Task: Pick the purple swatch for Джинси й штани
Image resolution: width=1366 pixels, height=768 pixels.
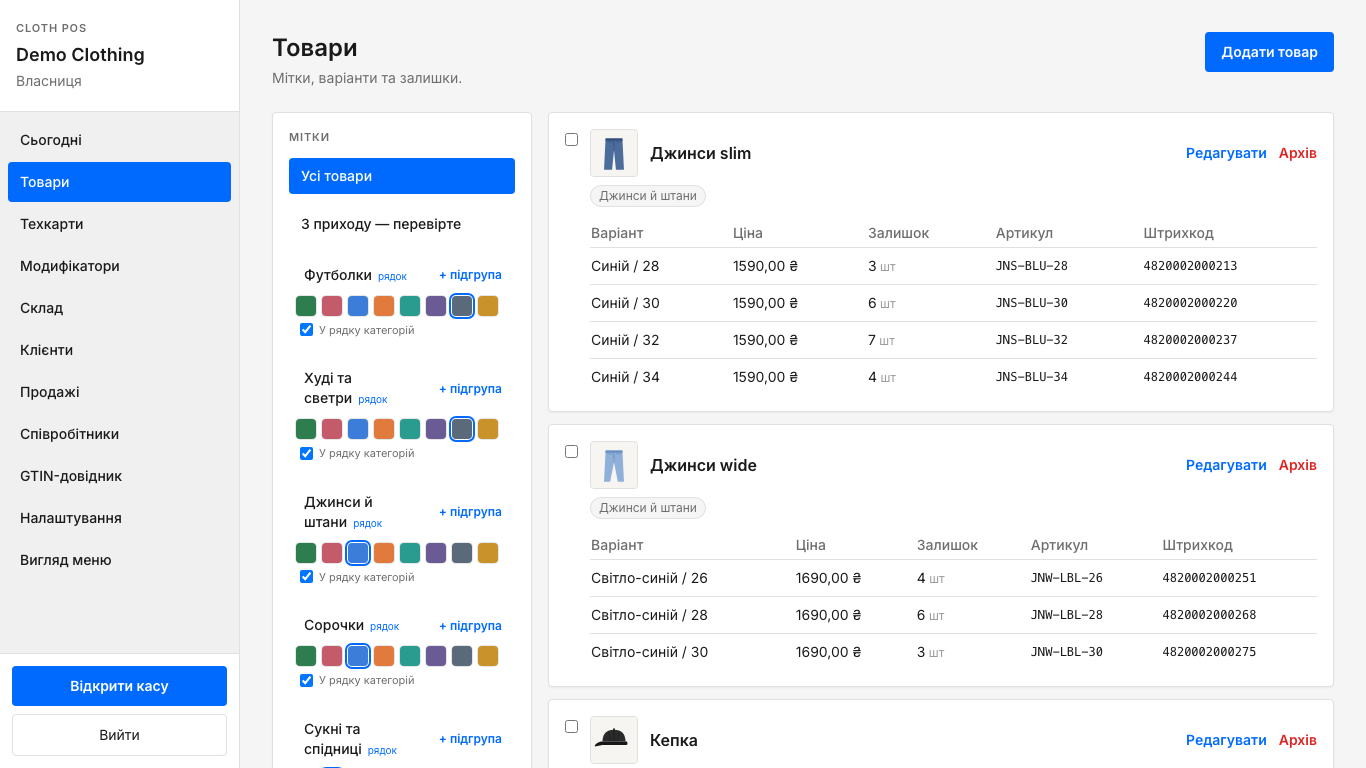Action: pyautogui.click(x=436, y=553)
